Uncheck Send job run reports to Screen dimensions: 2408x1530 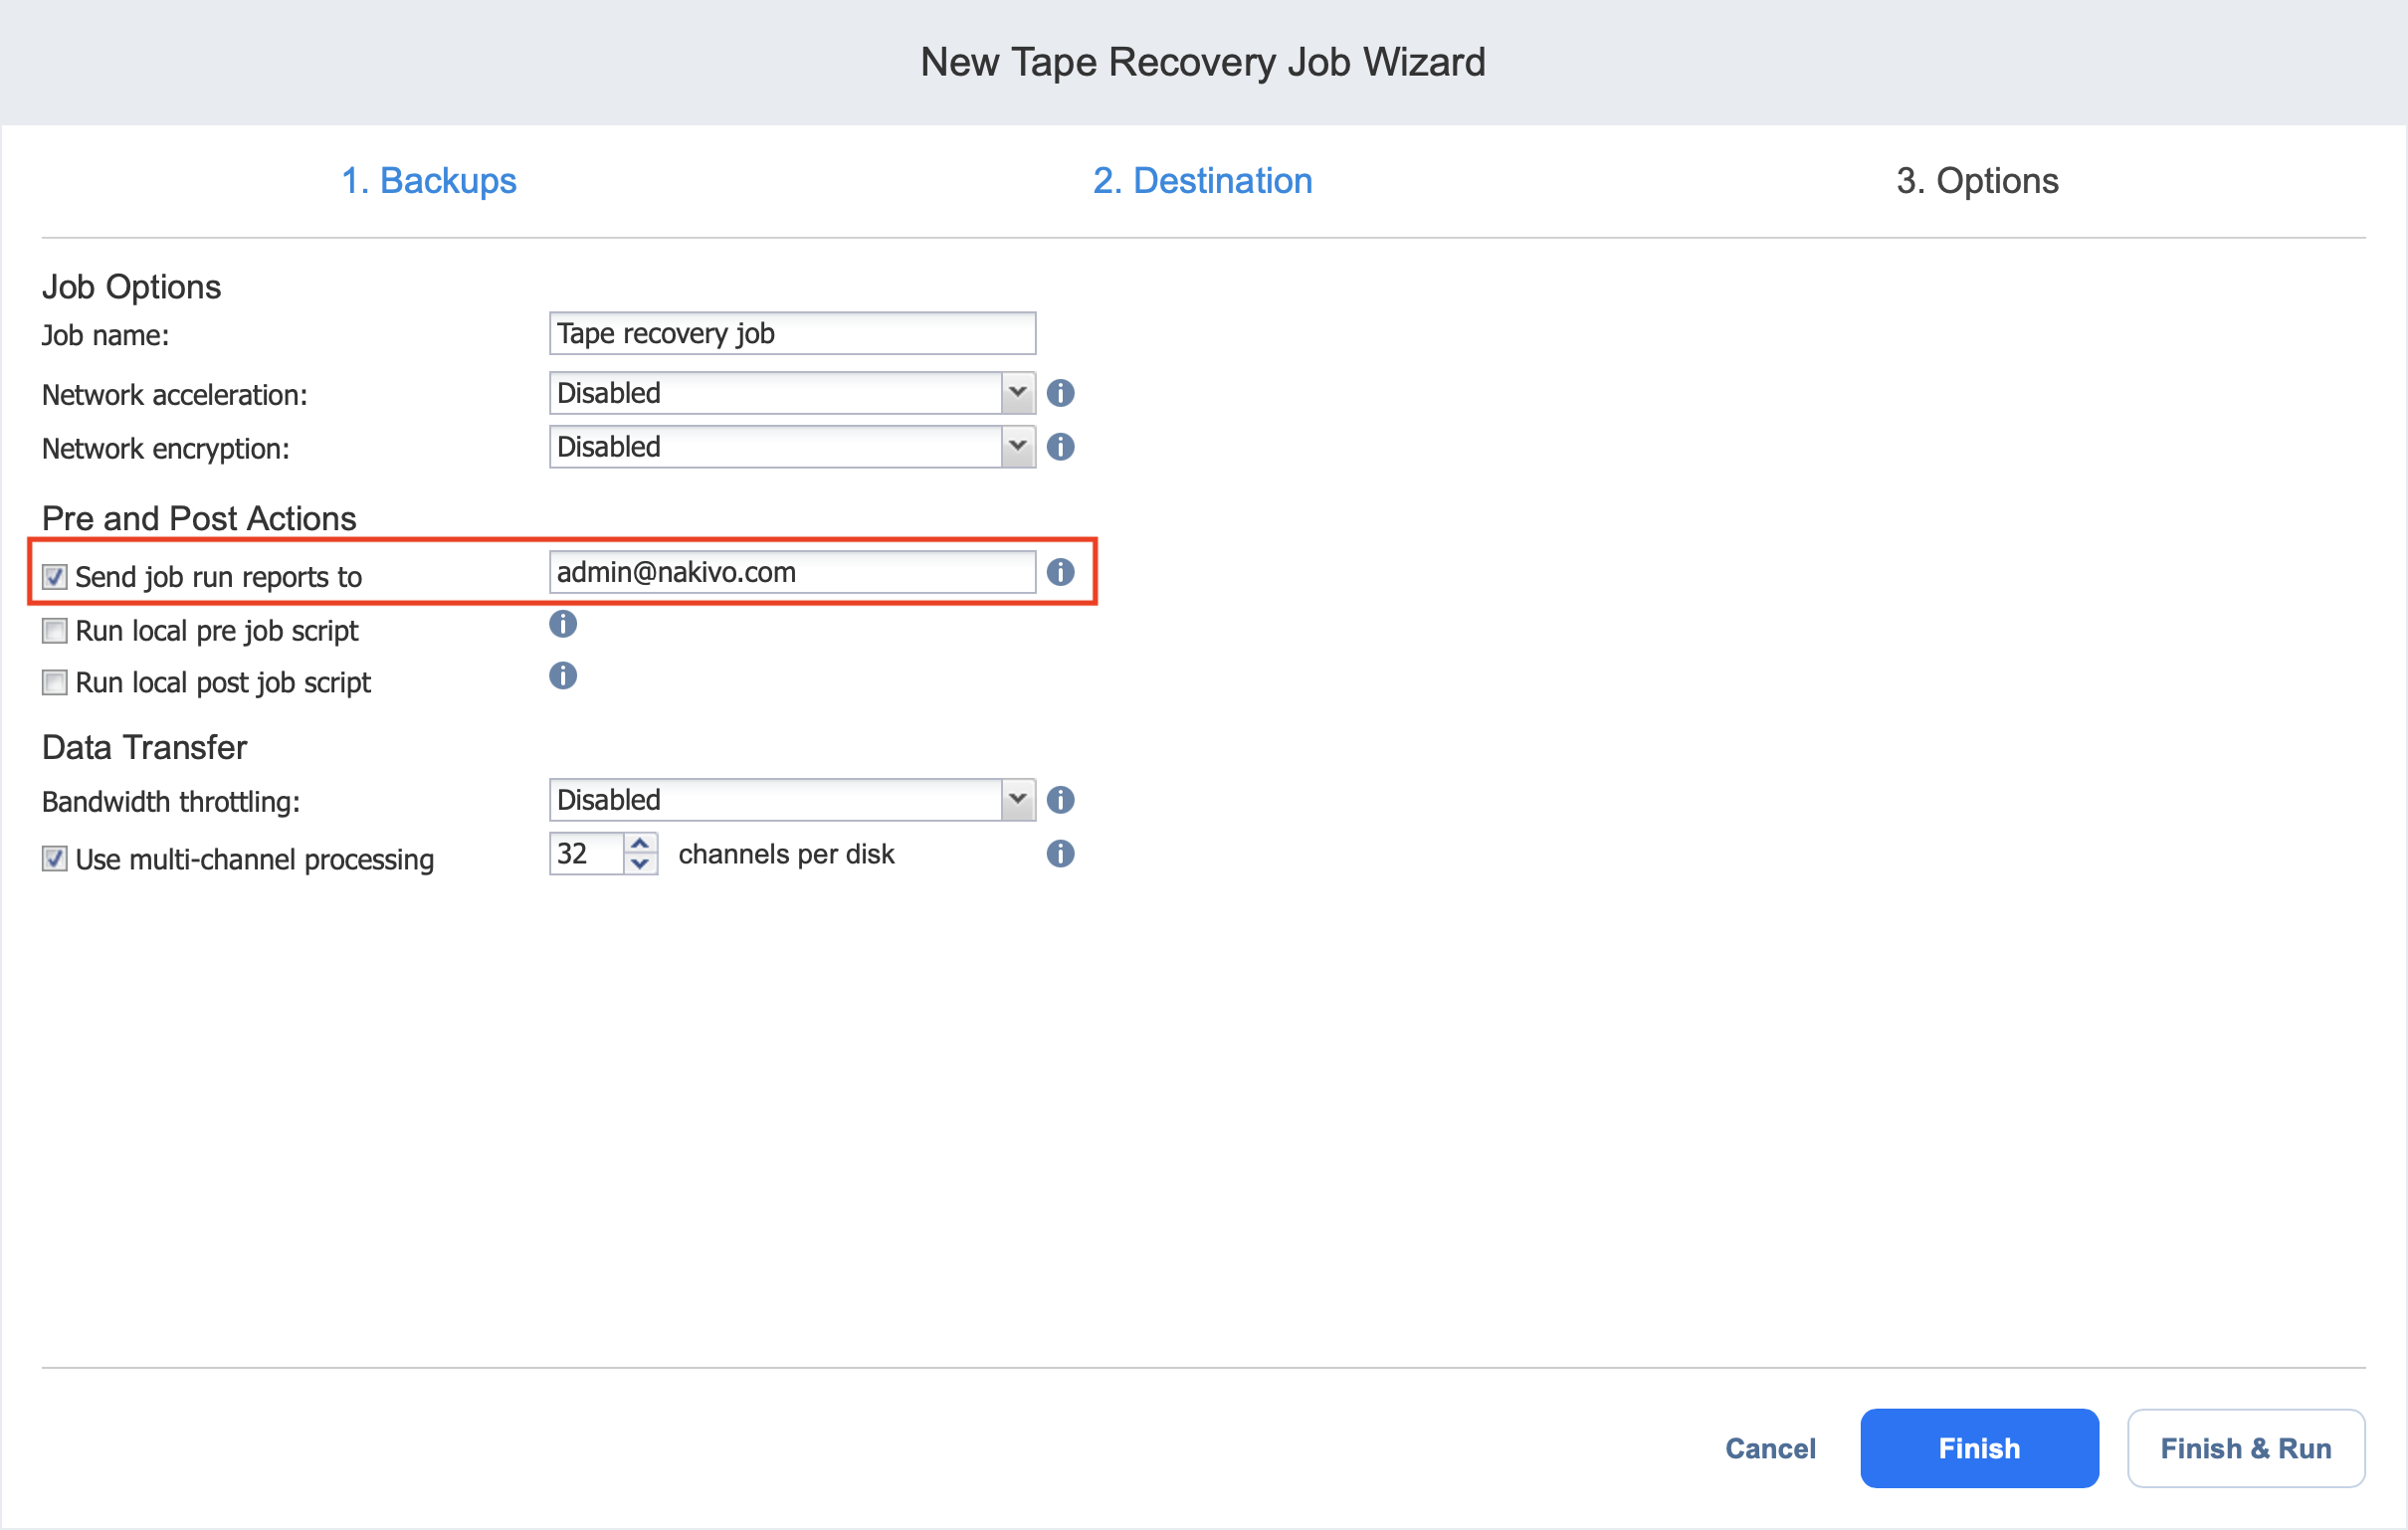click(55, 577)
